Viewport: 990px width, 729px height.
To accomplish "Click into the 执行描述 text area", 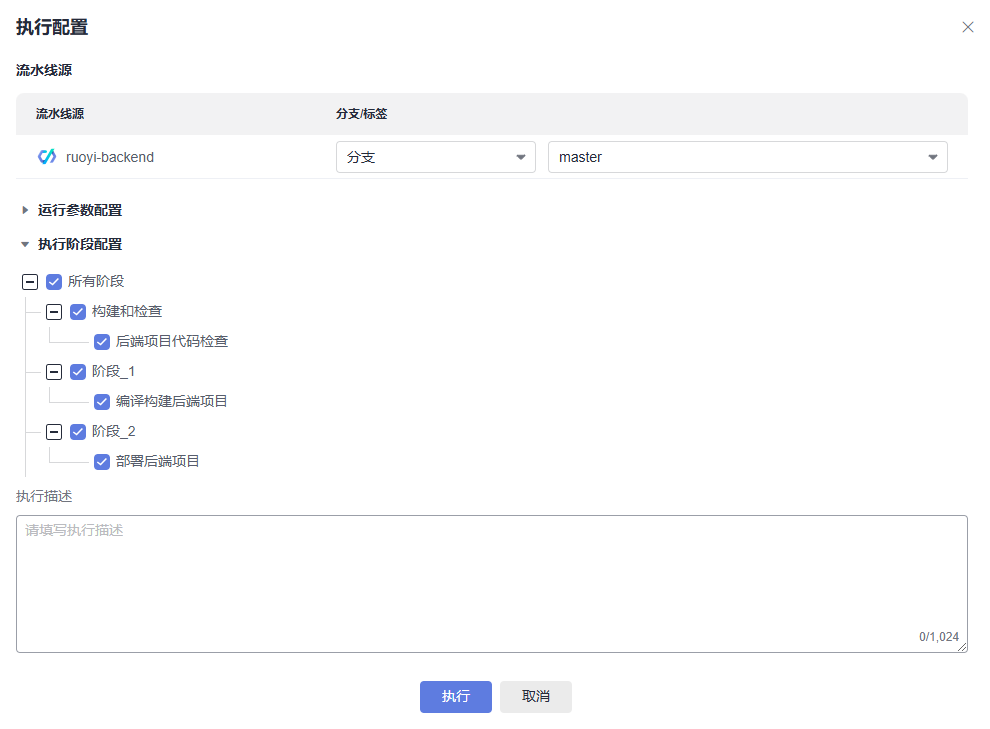I will (x=491, y=584).
